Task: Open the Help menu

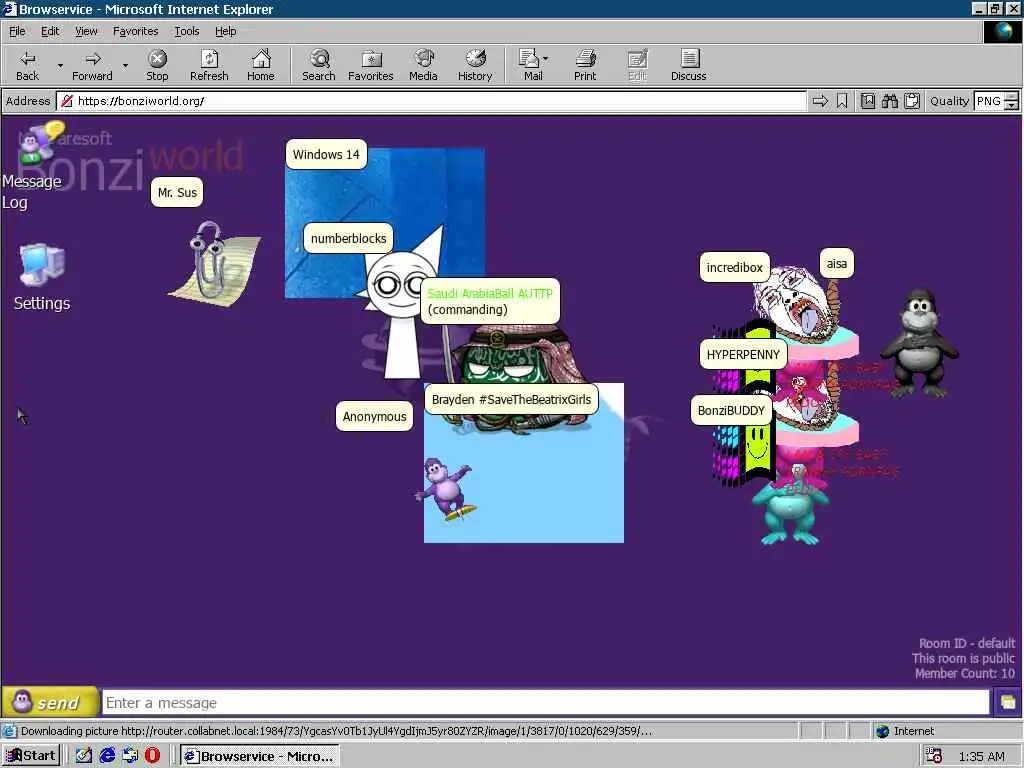Action: 225,31
